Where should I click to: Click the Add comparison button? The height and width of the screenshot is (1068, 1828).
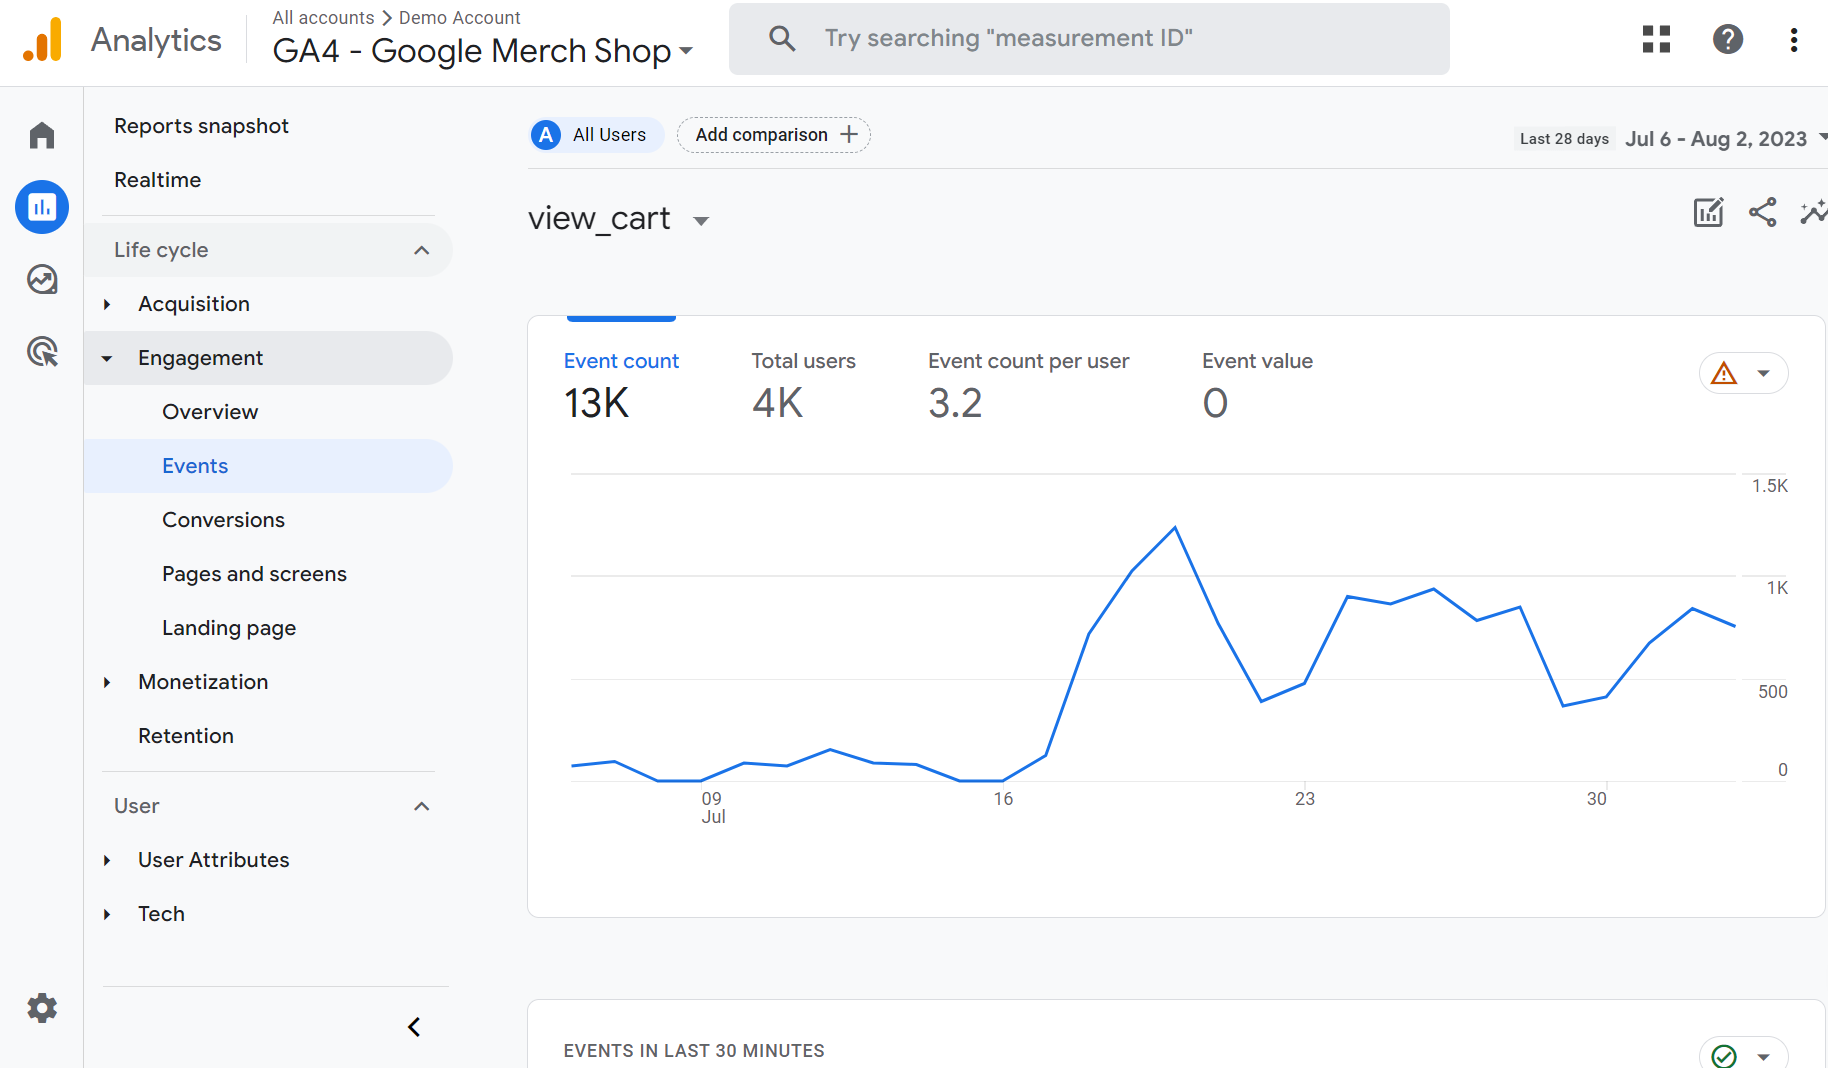point(774,135)
